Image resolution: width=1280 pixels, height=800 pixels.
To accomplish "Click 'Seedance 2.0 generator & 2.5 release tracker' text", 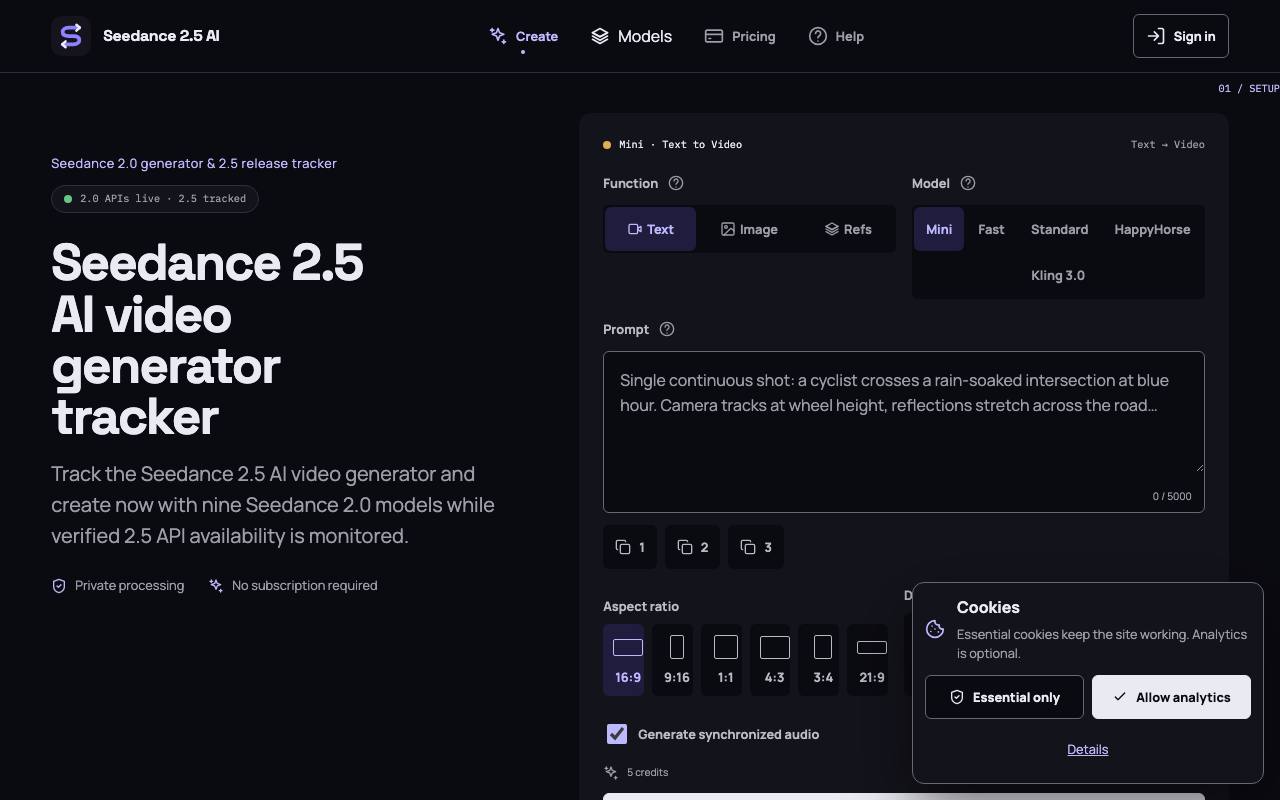I will tap(194, 163).
